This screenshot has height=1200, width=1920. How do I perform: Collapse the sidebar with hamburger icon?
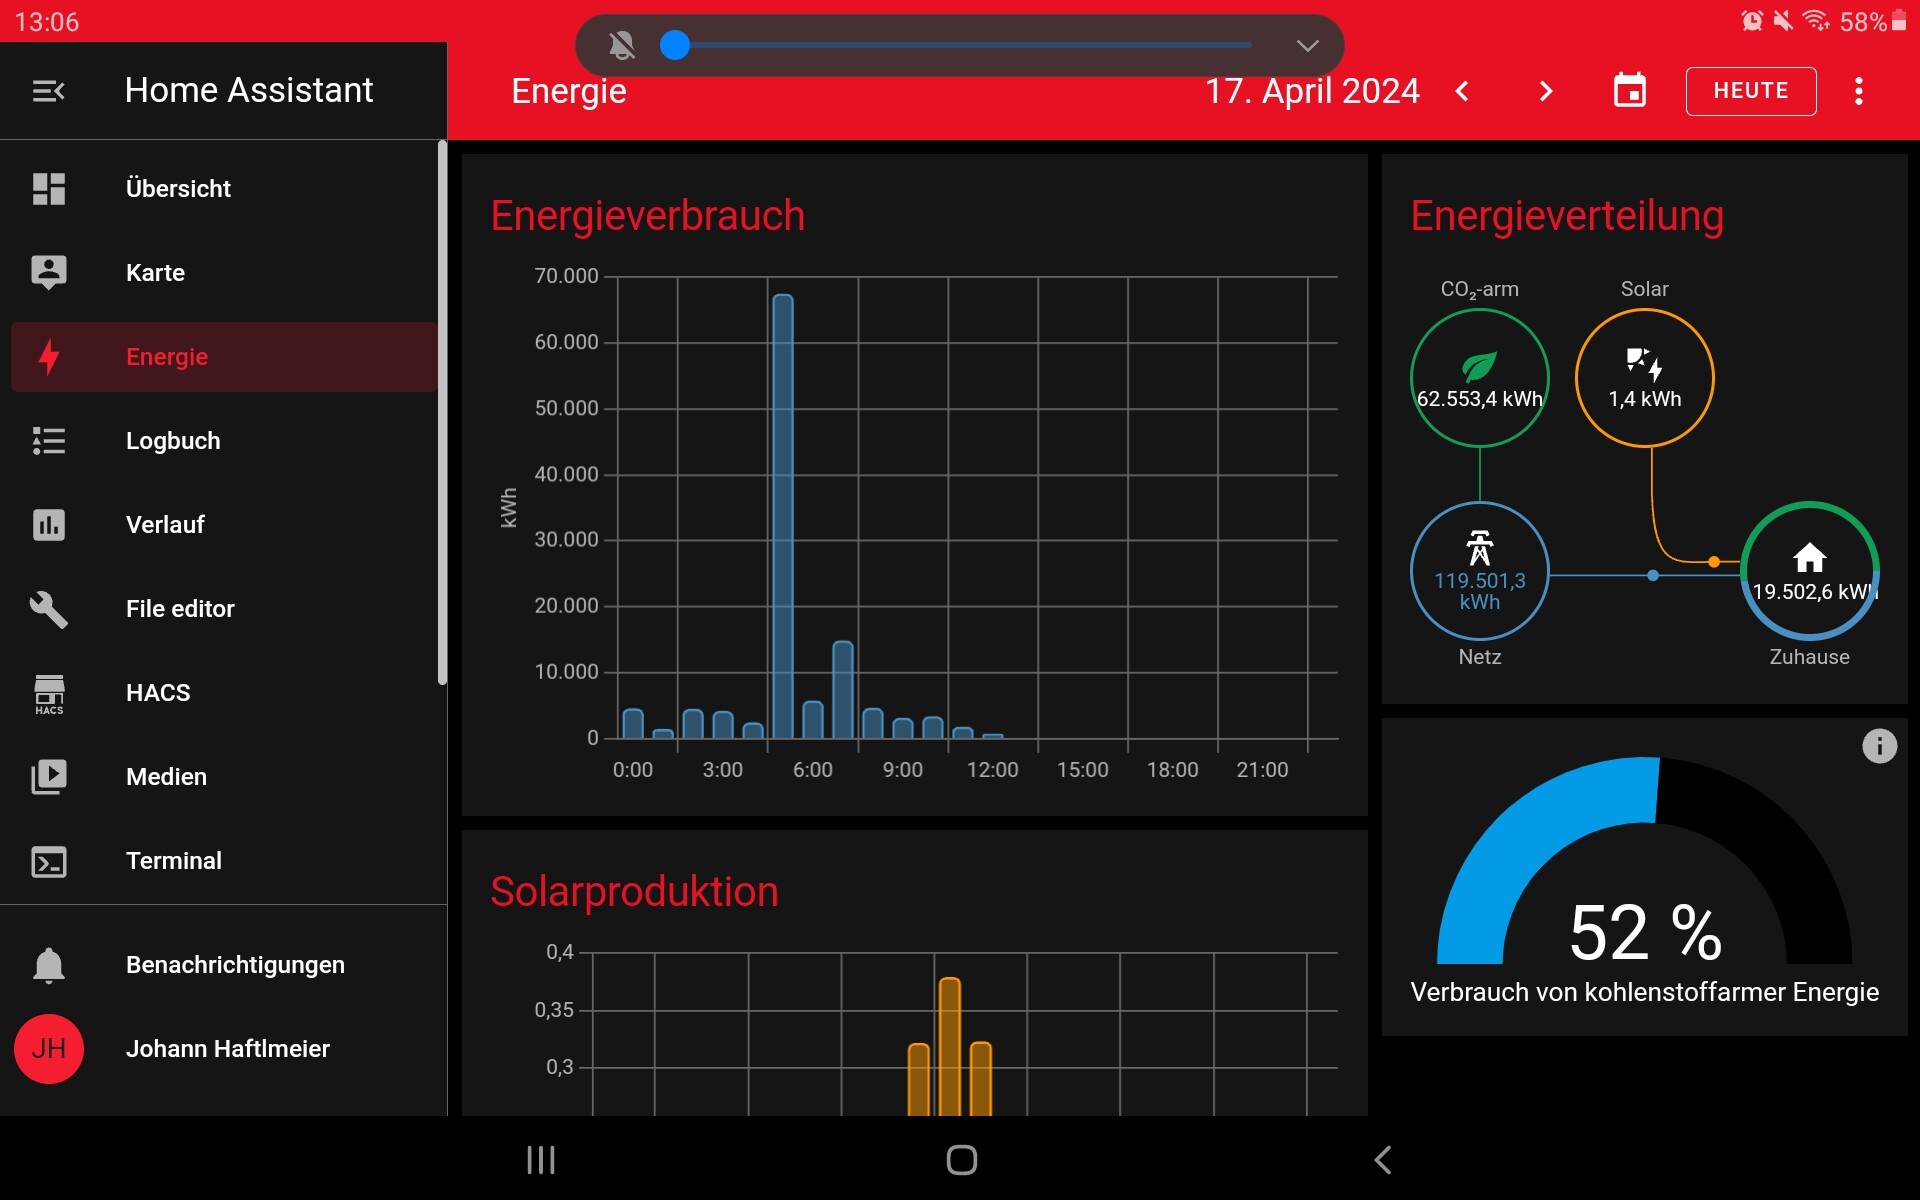48,91
